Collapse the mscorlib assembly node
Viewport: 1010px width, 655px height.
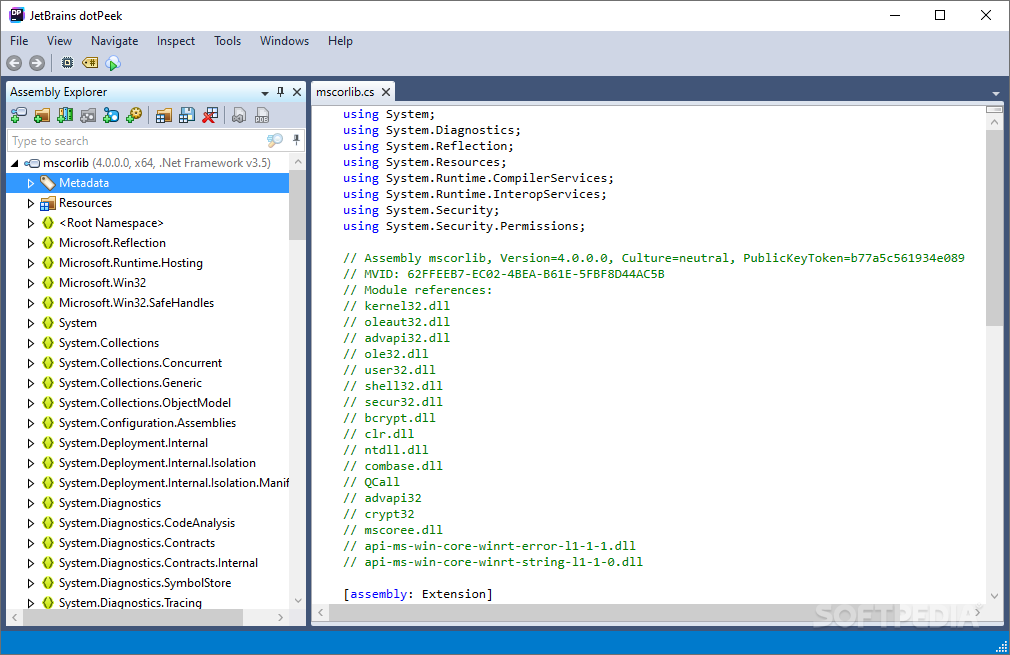click(x=14, y=163)
